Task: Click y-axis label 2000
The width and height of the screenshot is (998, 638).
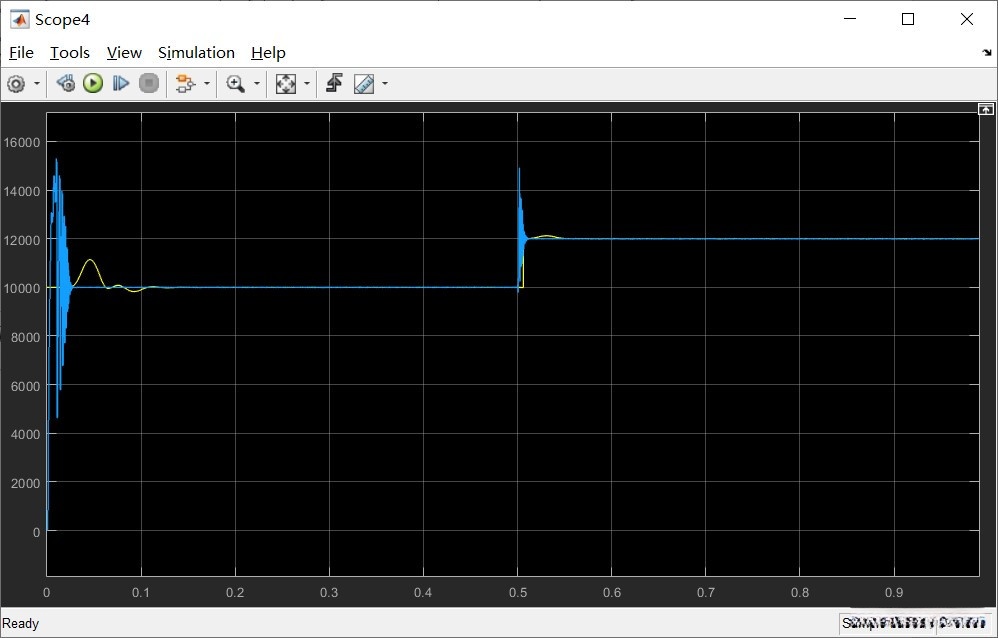Action: pos(25,483)
